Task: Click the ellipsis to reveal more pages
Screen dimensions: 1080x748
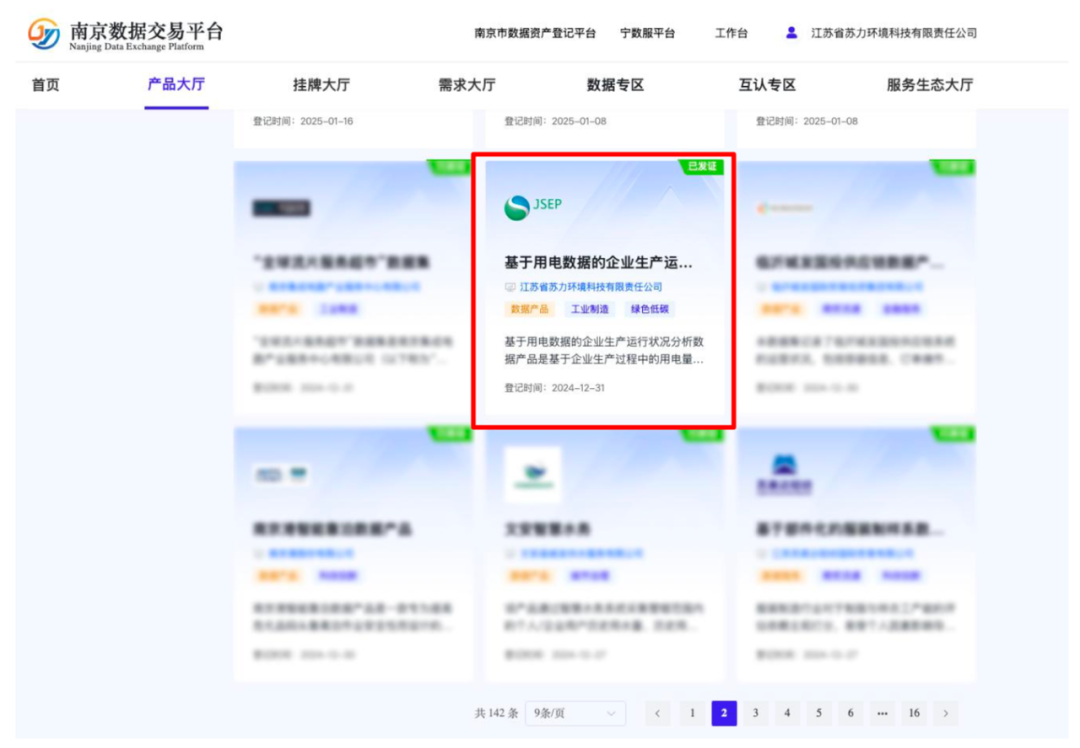Action: tap(882, 713)
